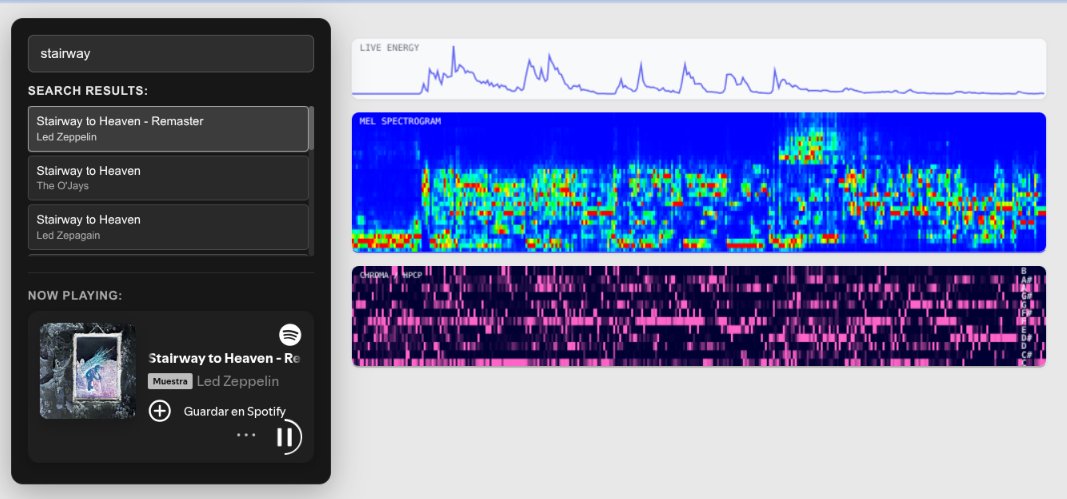Click the LIVE ENERGY label
Viewport: 1067px width, 499px height.
click(x=389, y=48)
